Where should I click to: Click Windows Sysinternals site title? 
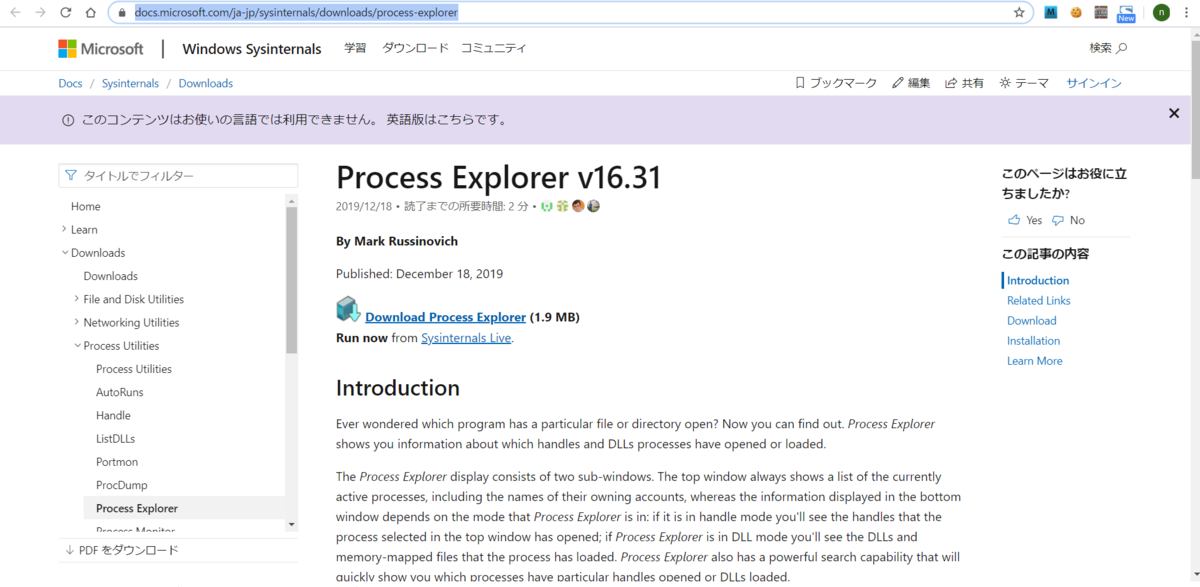(252, 49)
